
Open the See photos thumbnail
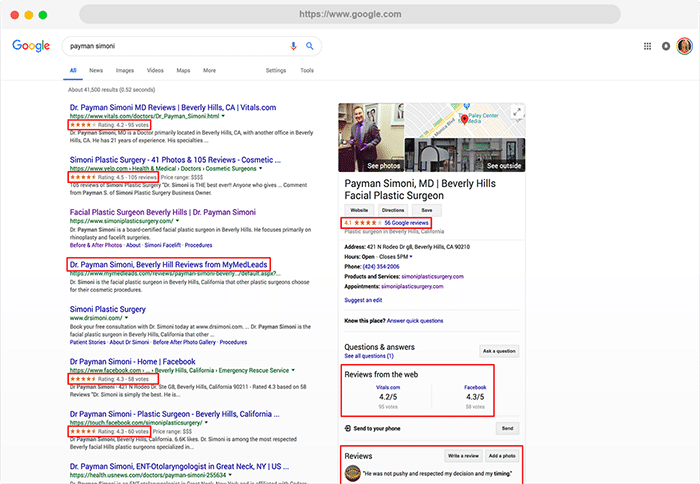click(371, 138)
